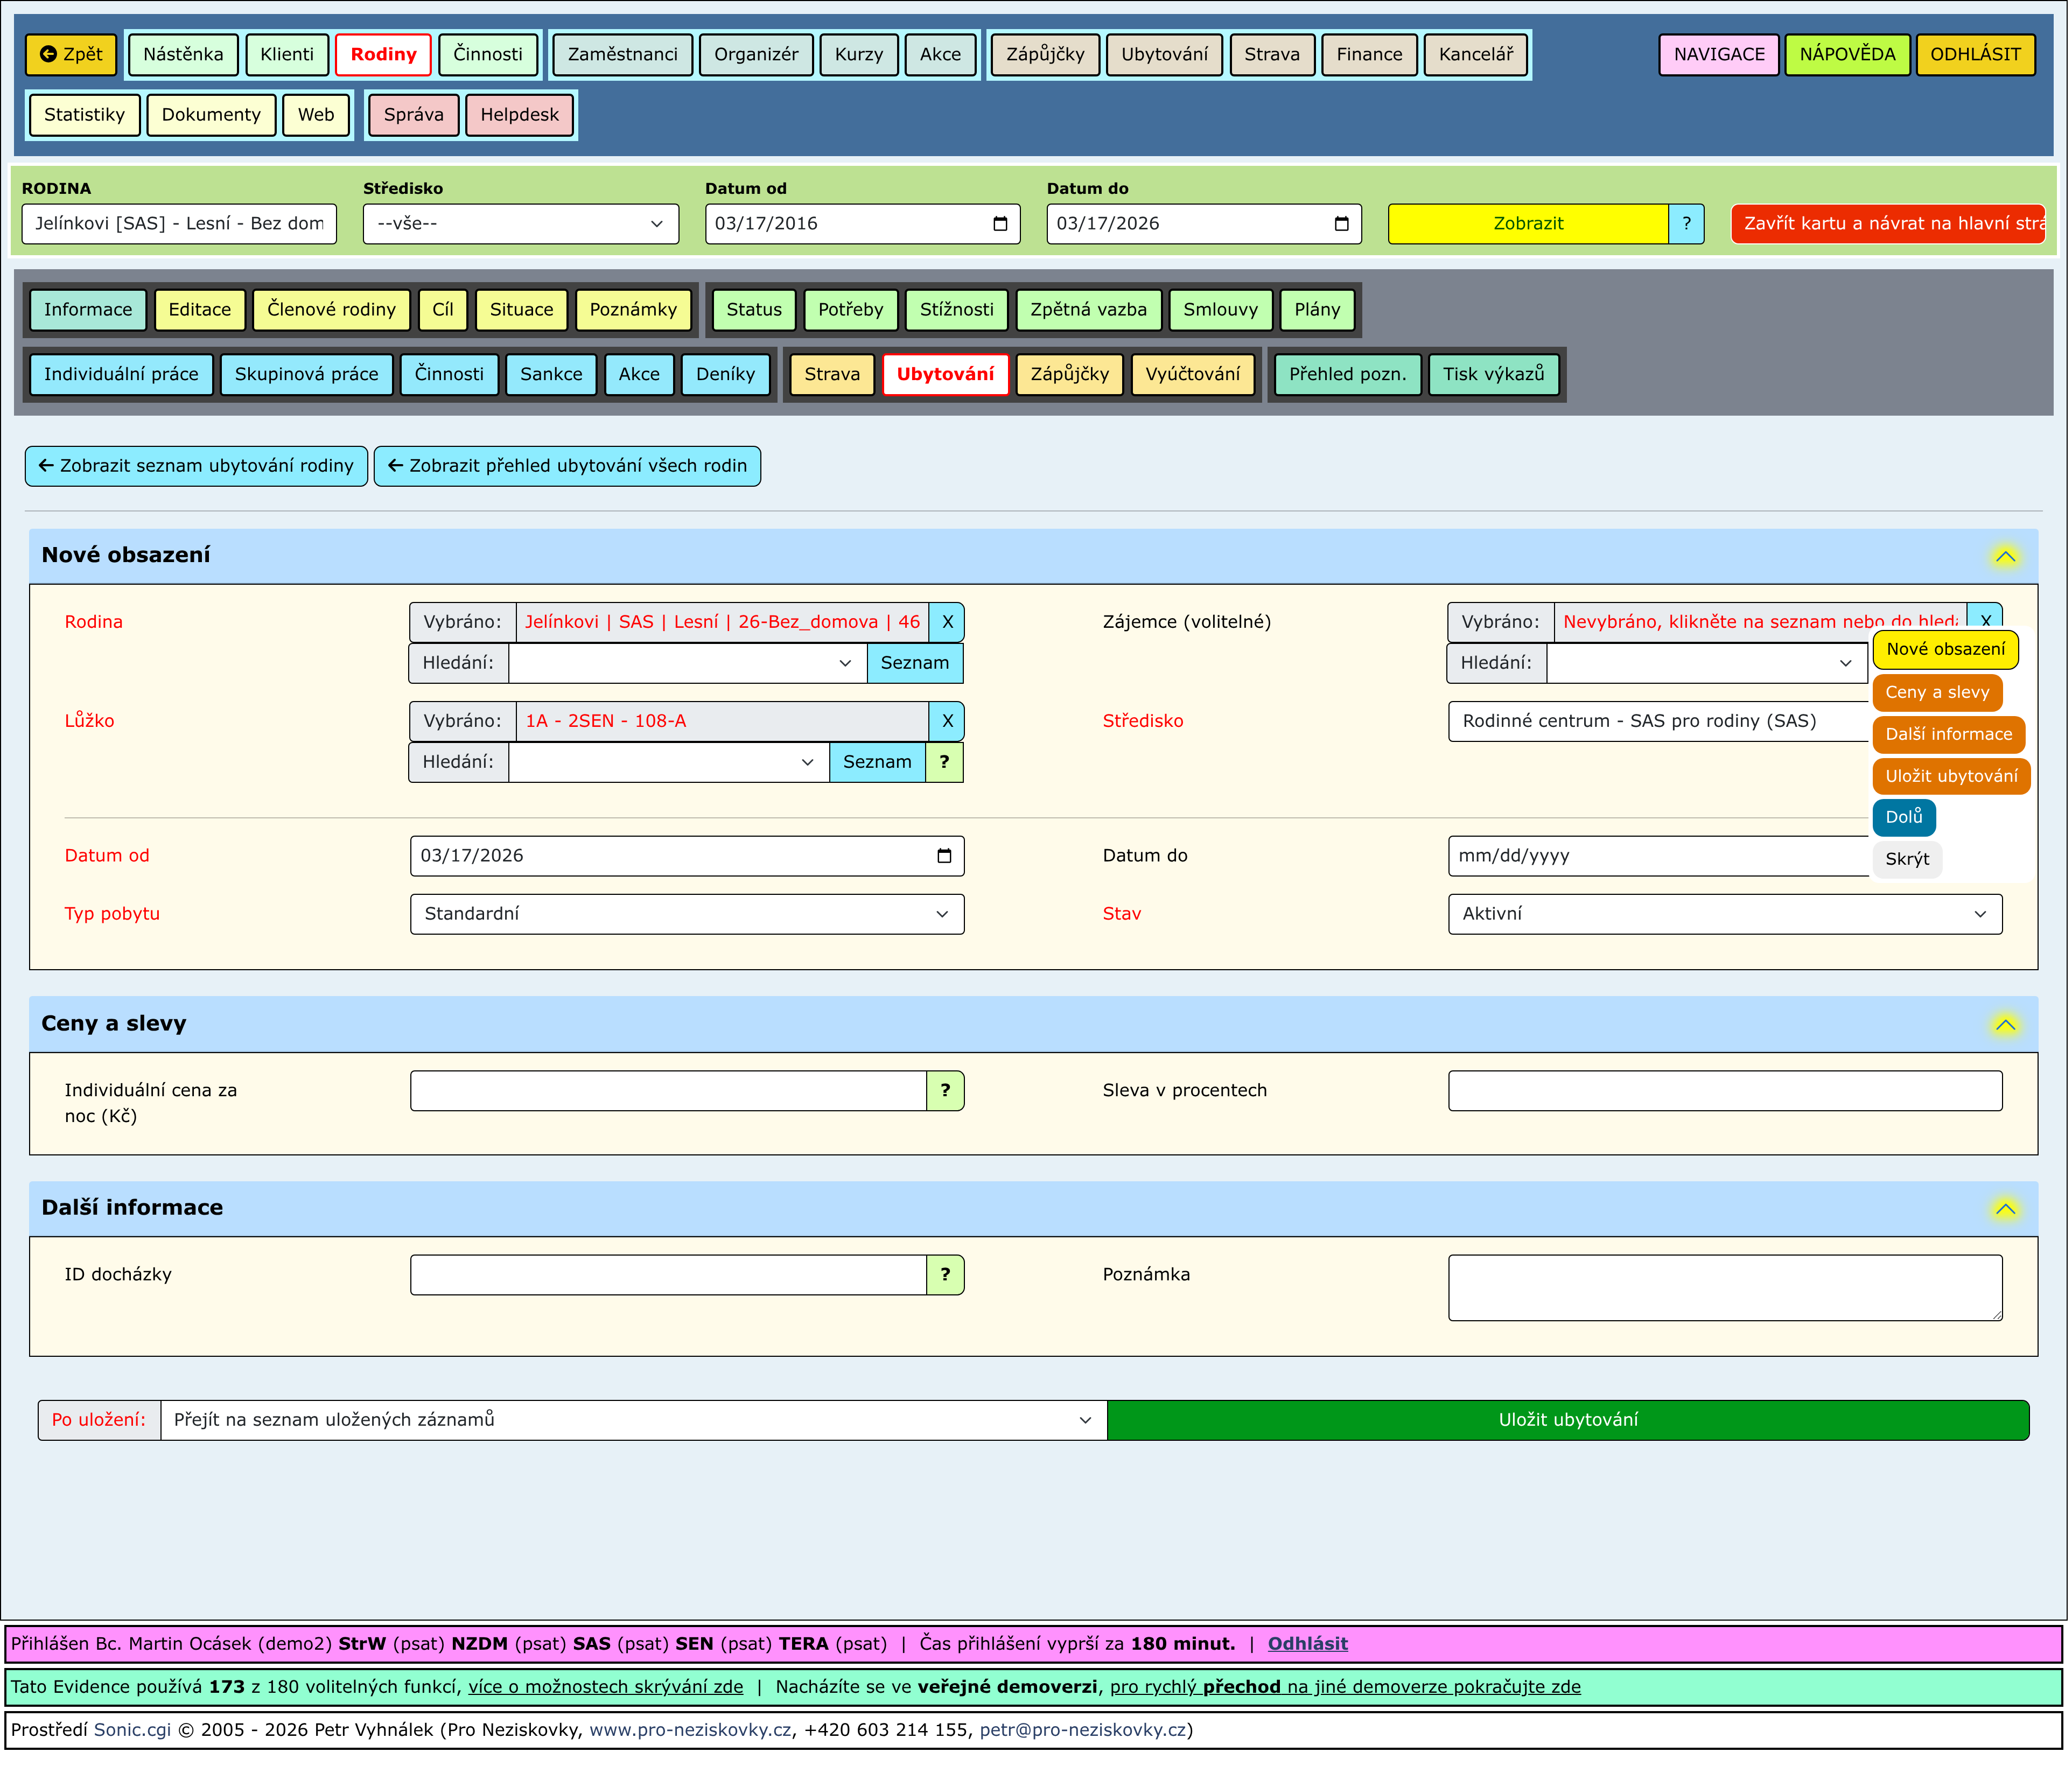This screenshot has height=1780, width=2072.
Task: Click into the Sleva v procentech field
Action: 1724,1091
